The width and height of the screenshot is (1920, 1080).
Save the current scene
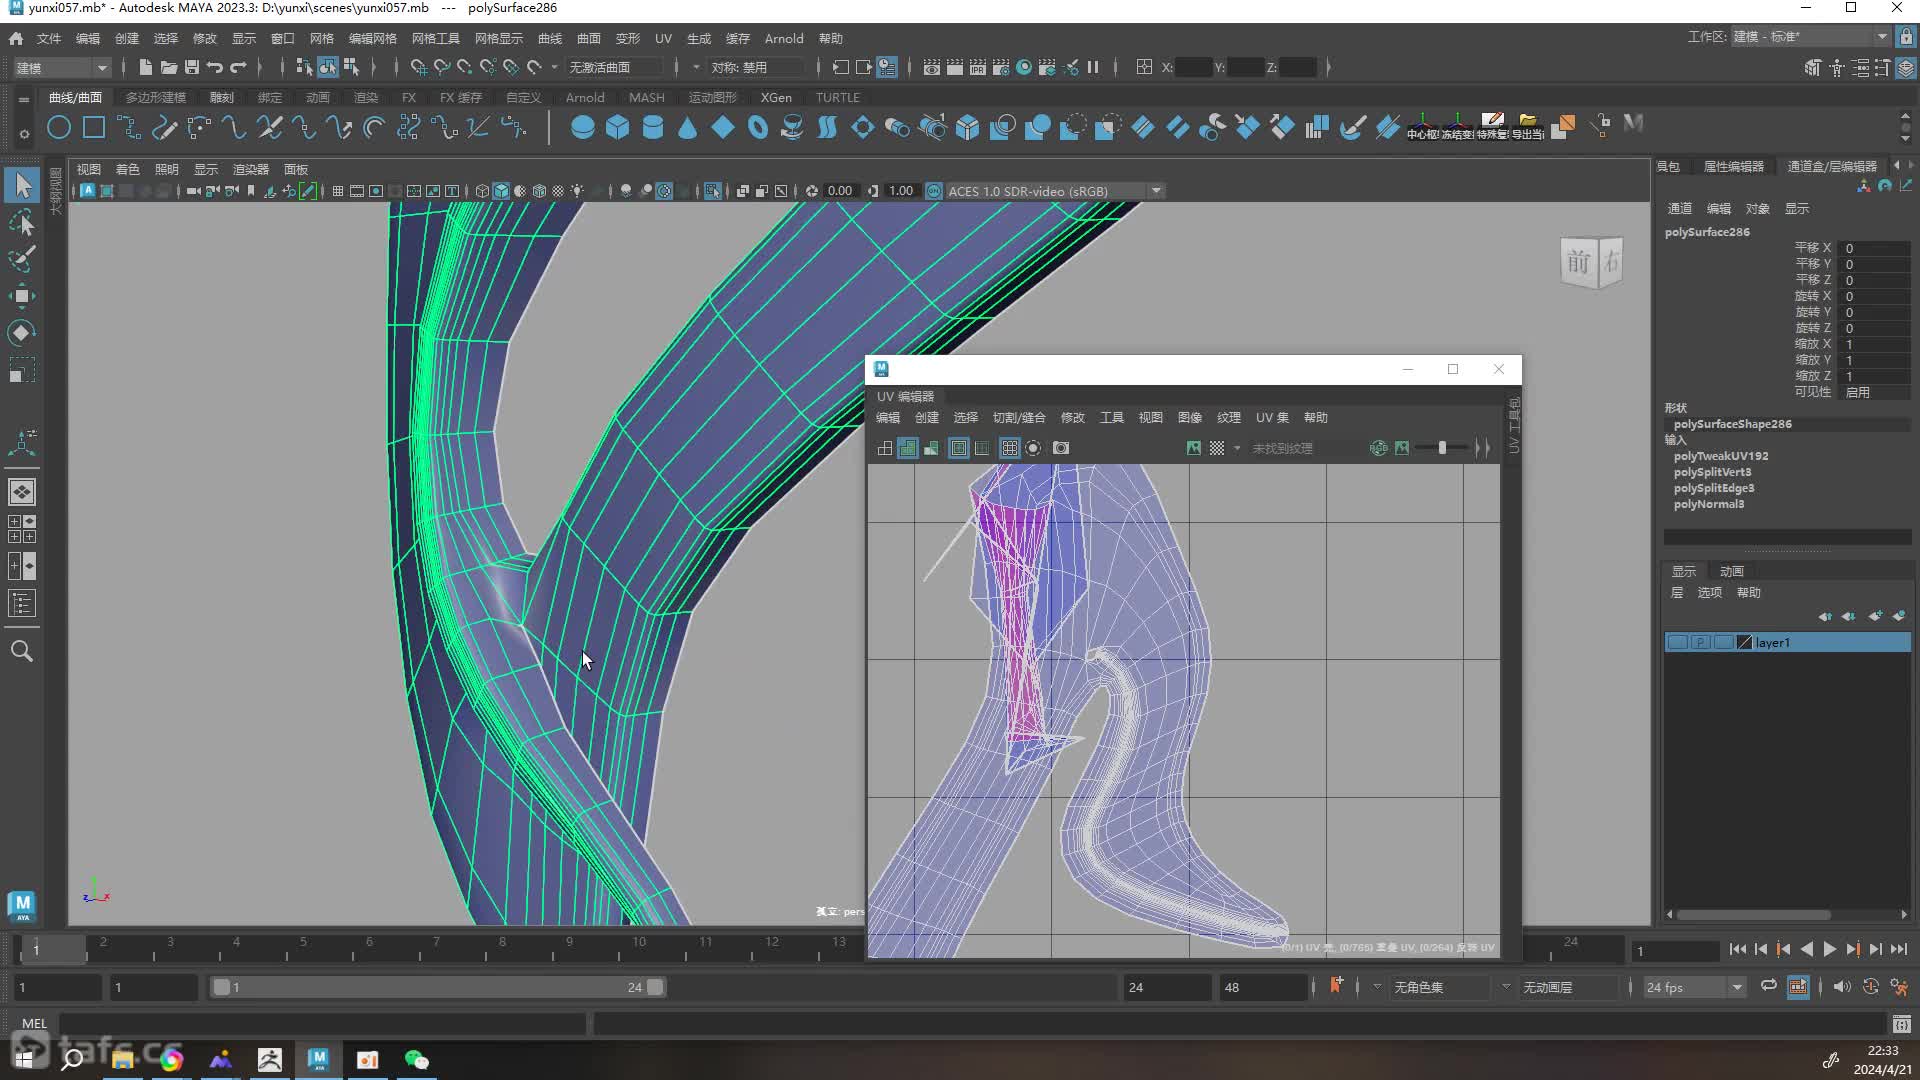click(191, 67)
